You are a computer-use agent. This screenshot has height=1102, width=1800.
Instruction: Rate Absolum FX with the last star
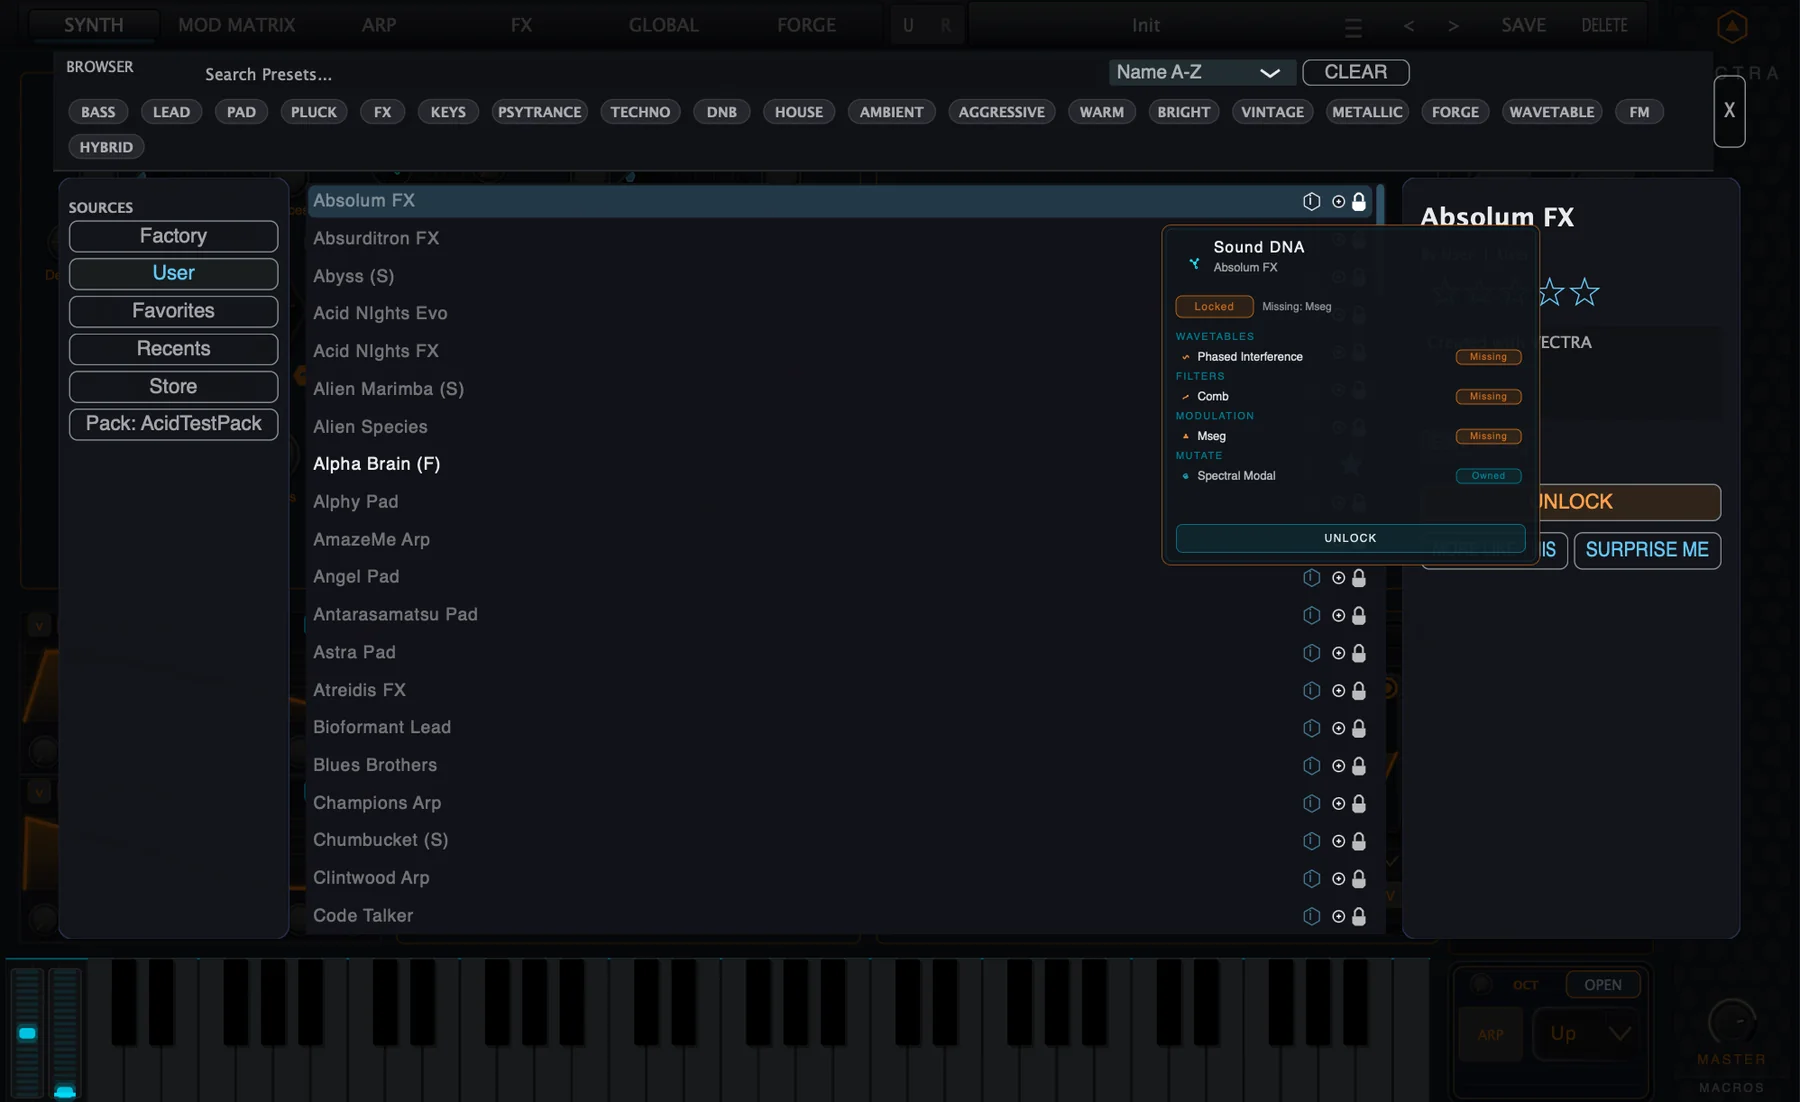coord(1584,292)
